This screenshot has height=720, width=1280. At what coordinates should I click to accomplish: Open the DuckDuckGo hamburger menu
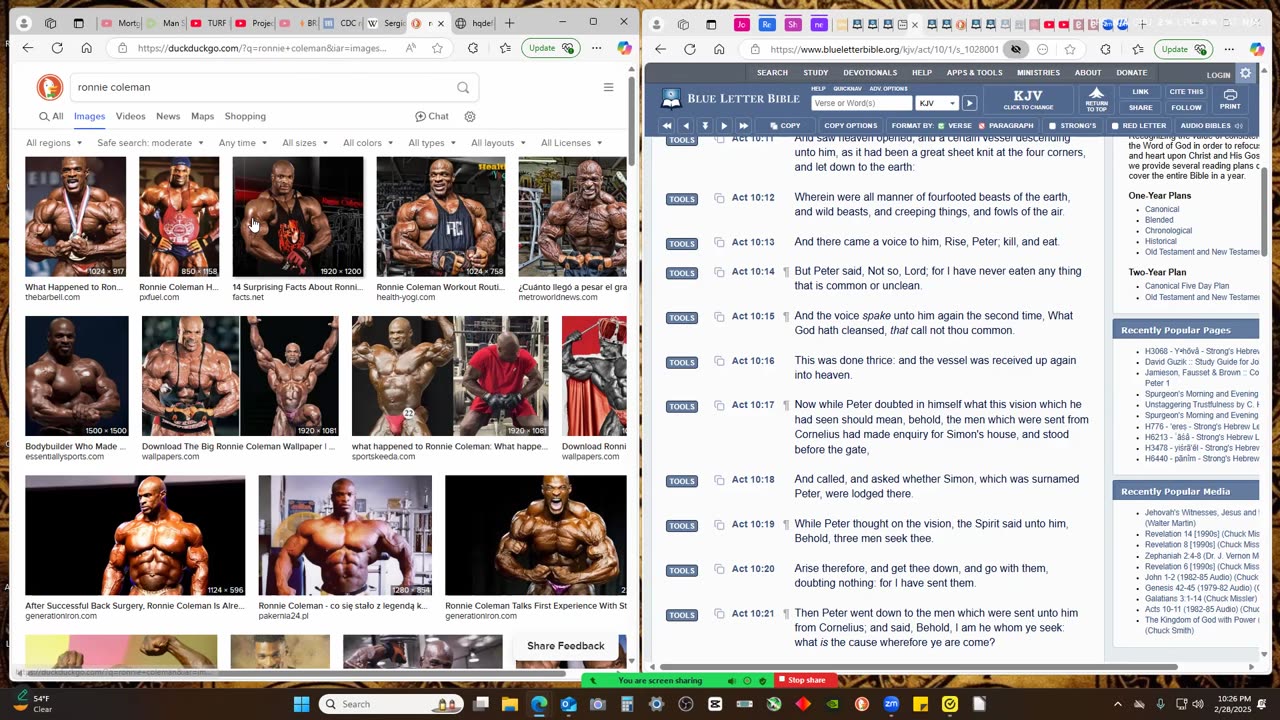[x=608, y=87]
